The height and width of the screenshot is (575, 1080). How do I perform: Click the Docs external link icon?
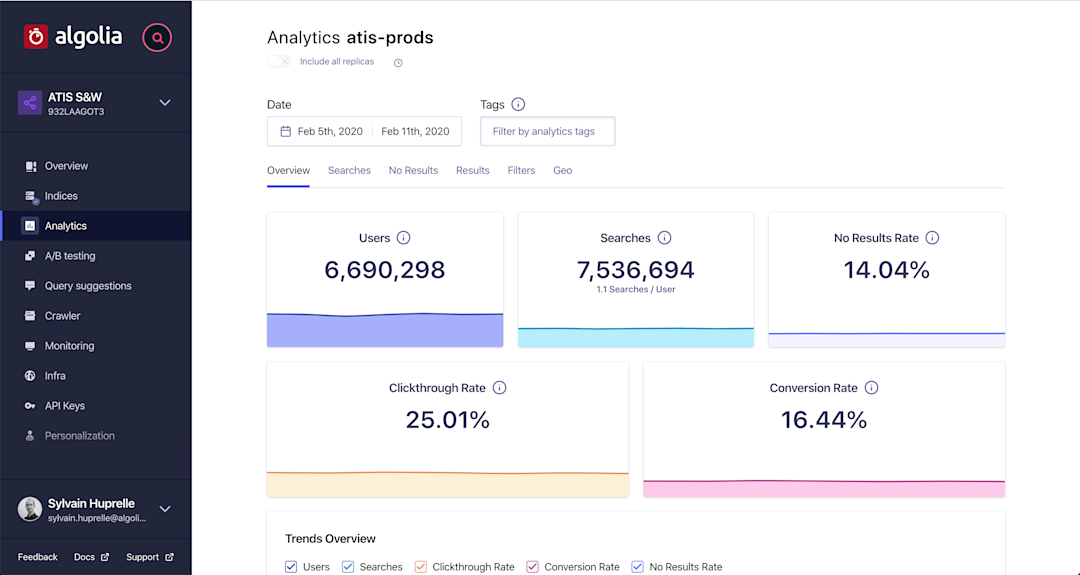point(105,557)
